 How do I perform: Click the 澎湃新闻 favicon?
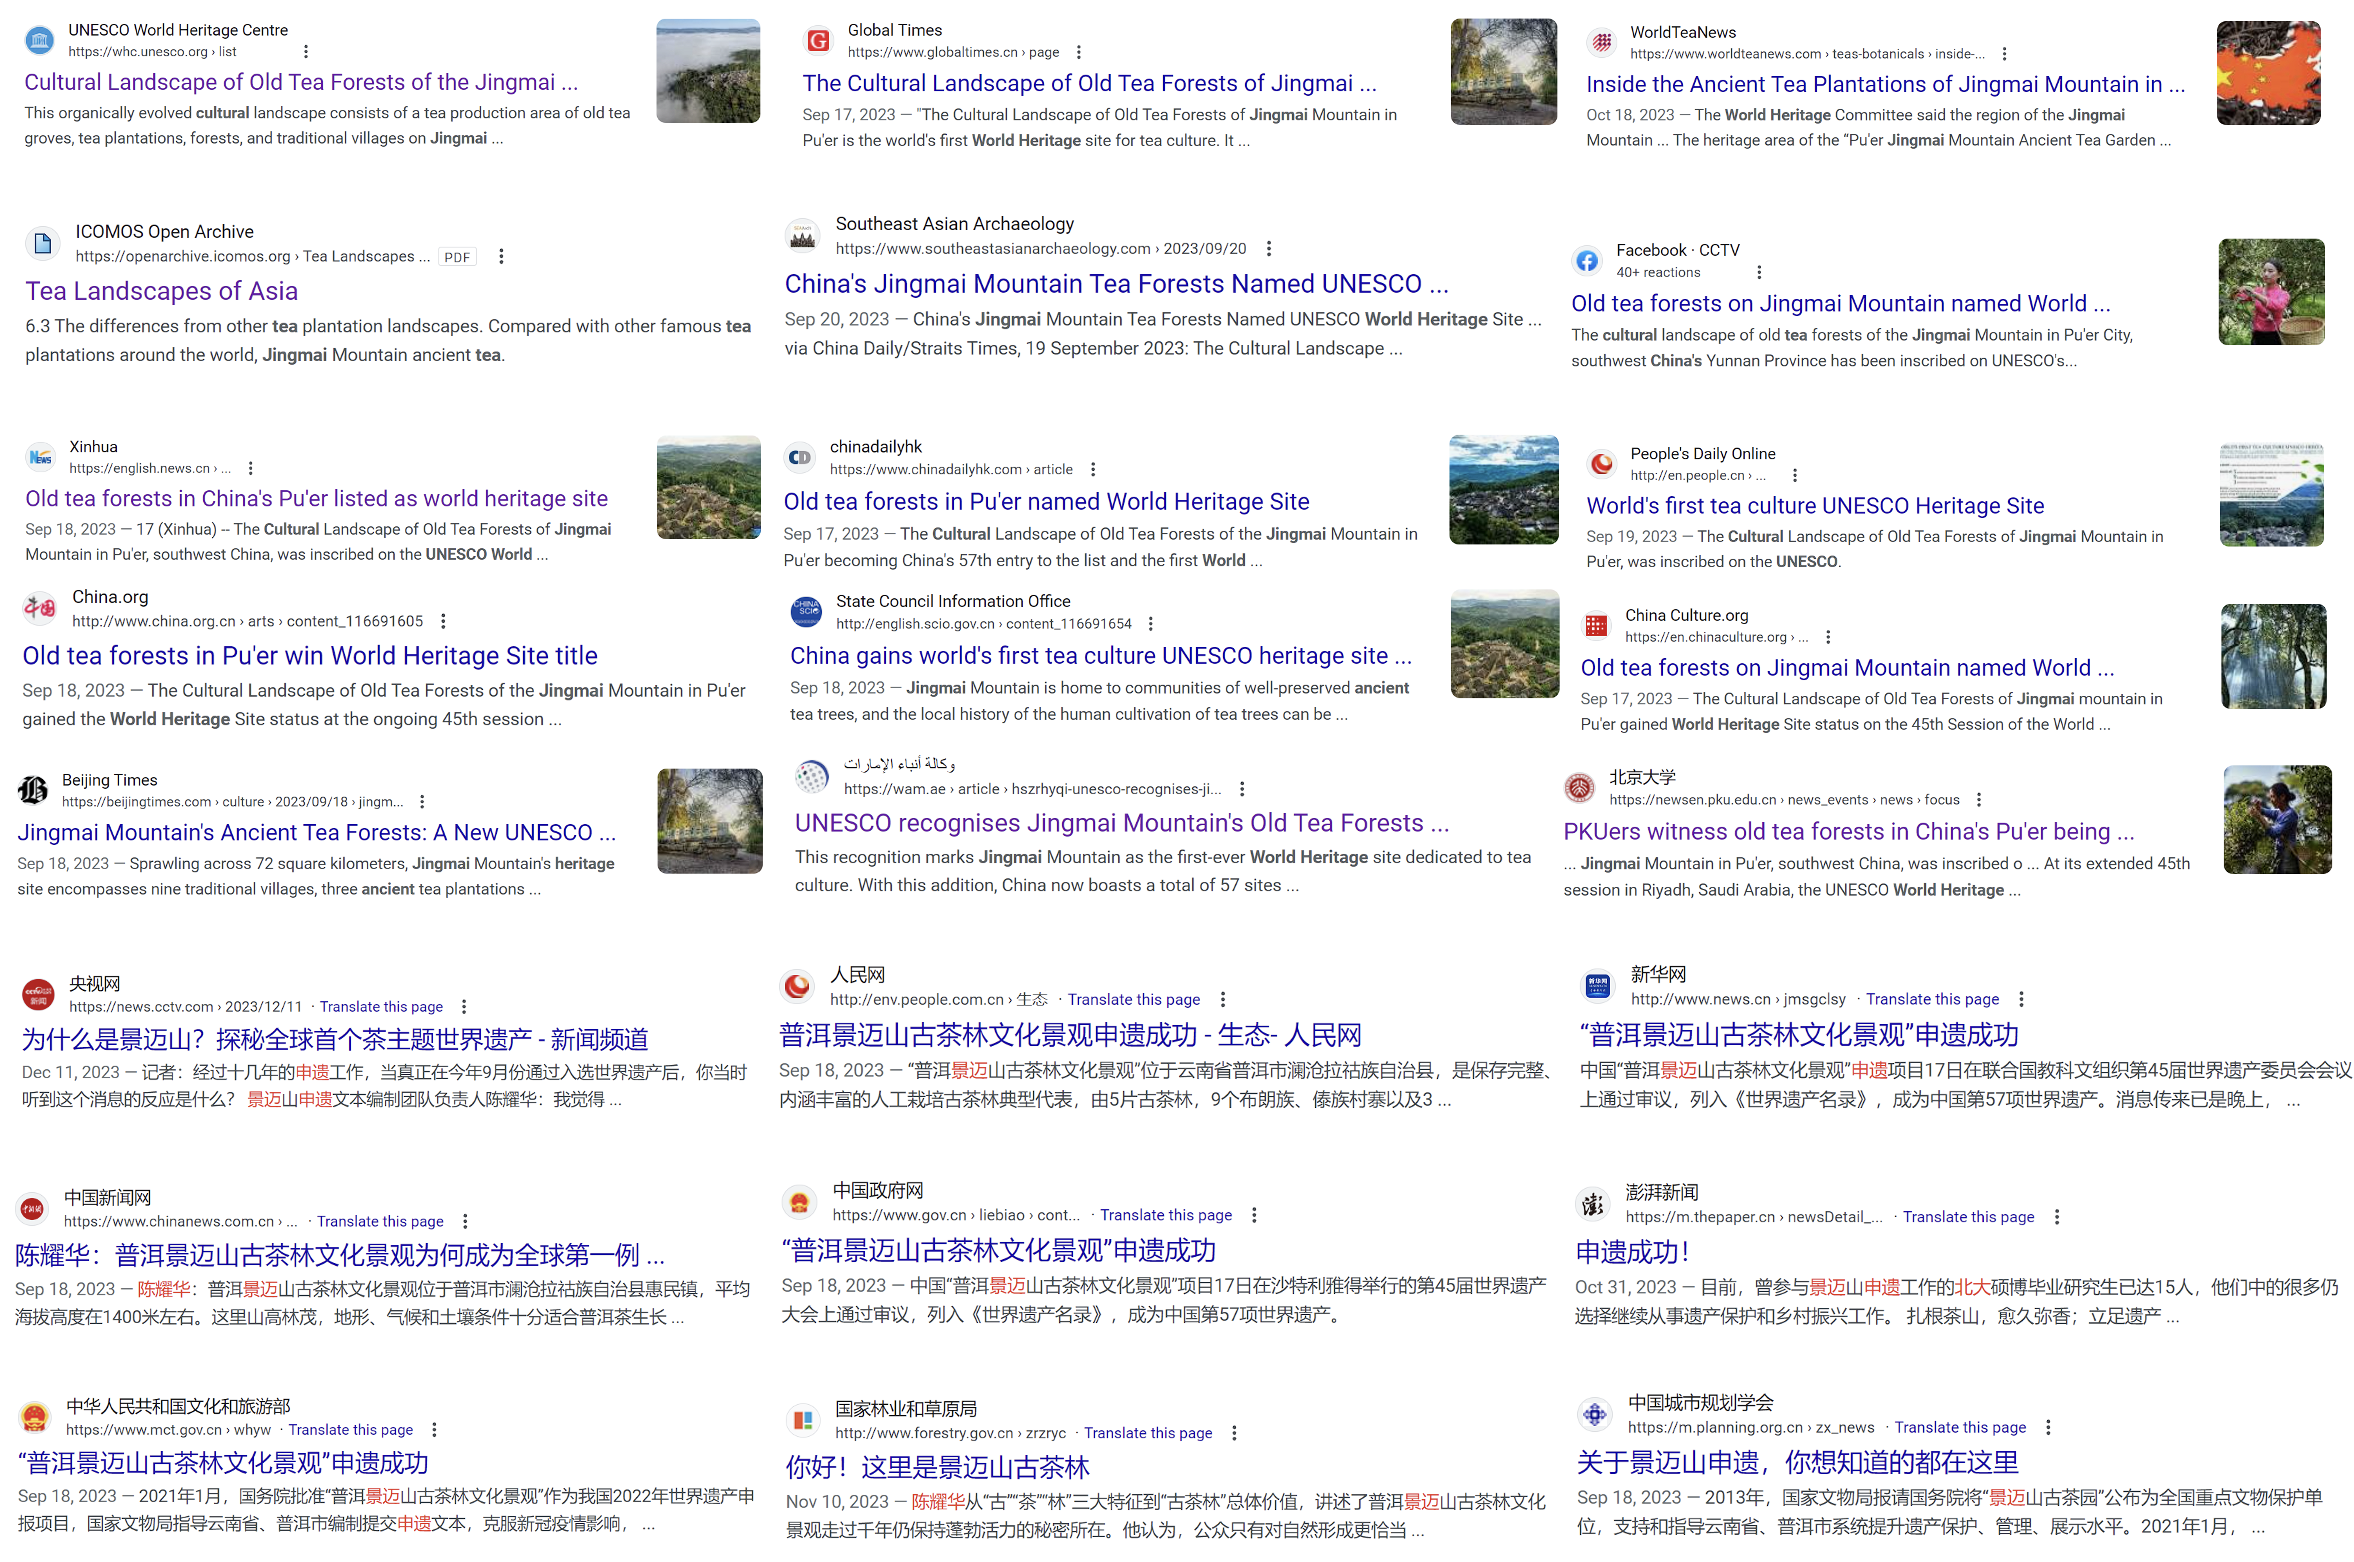1592,1204
